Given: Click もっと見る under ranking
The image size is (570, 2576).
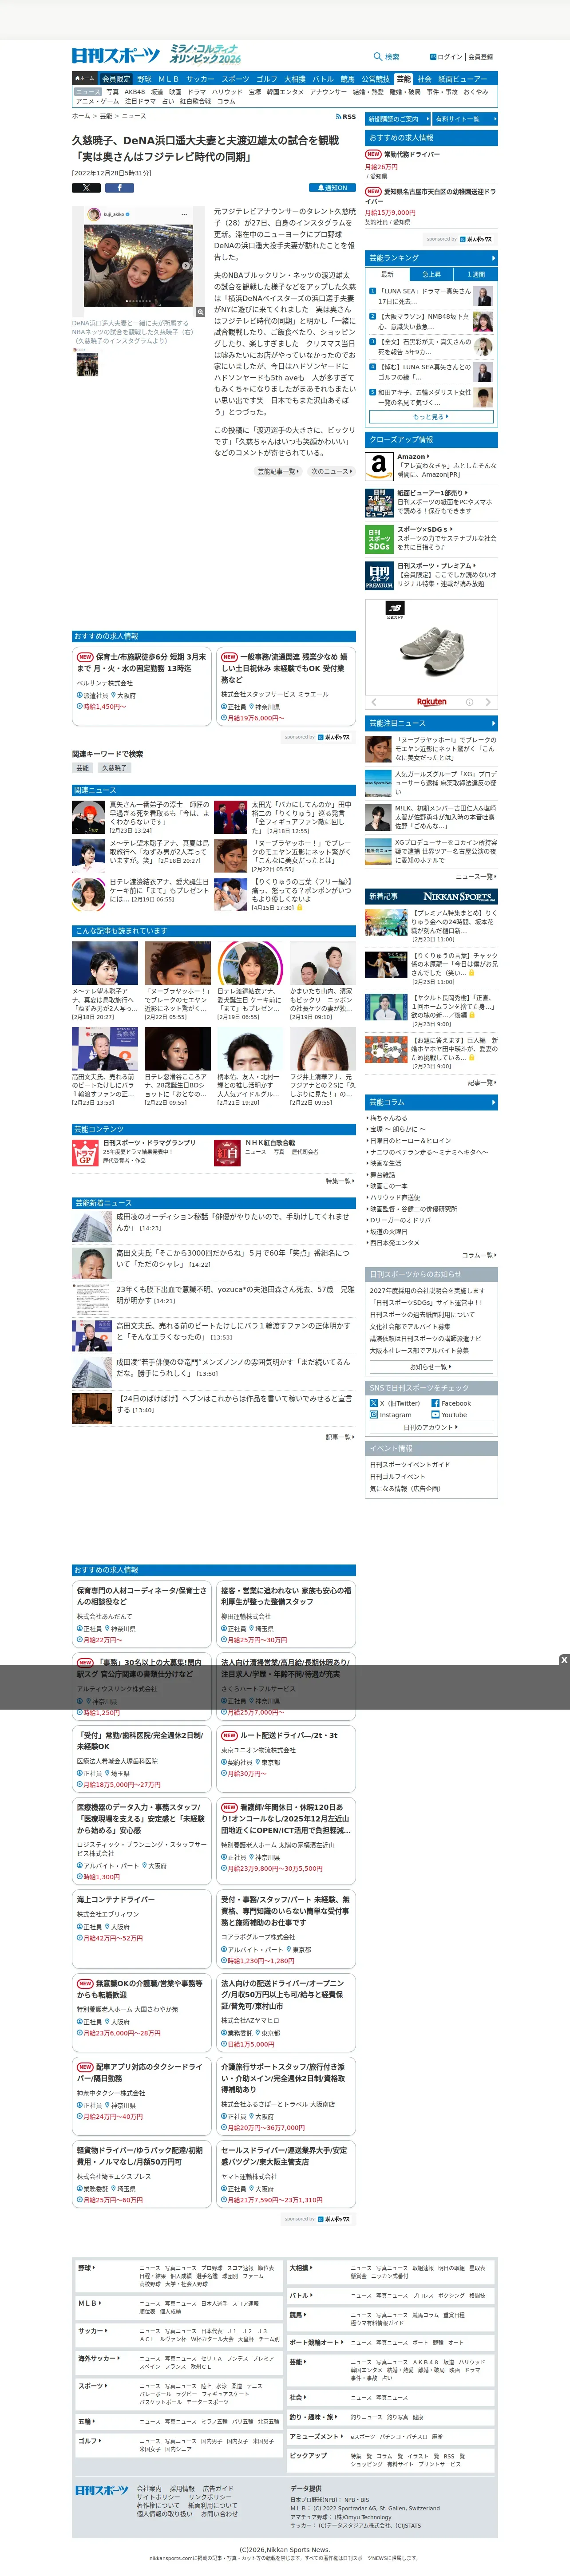Looking at the screenshot, I should click(431, 417).
